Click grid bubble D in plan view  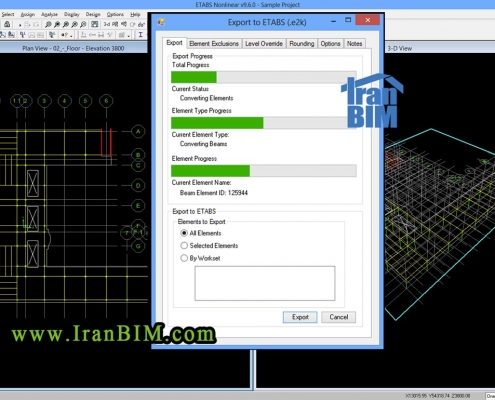coord(138,185)
